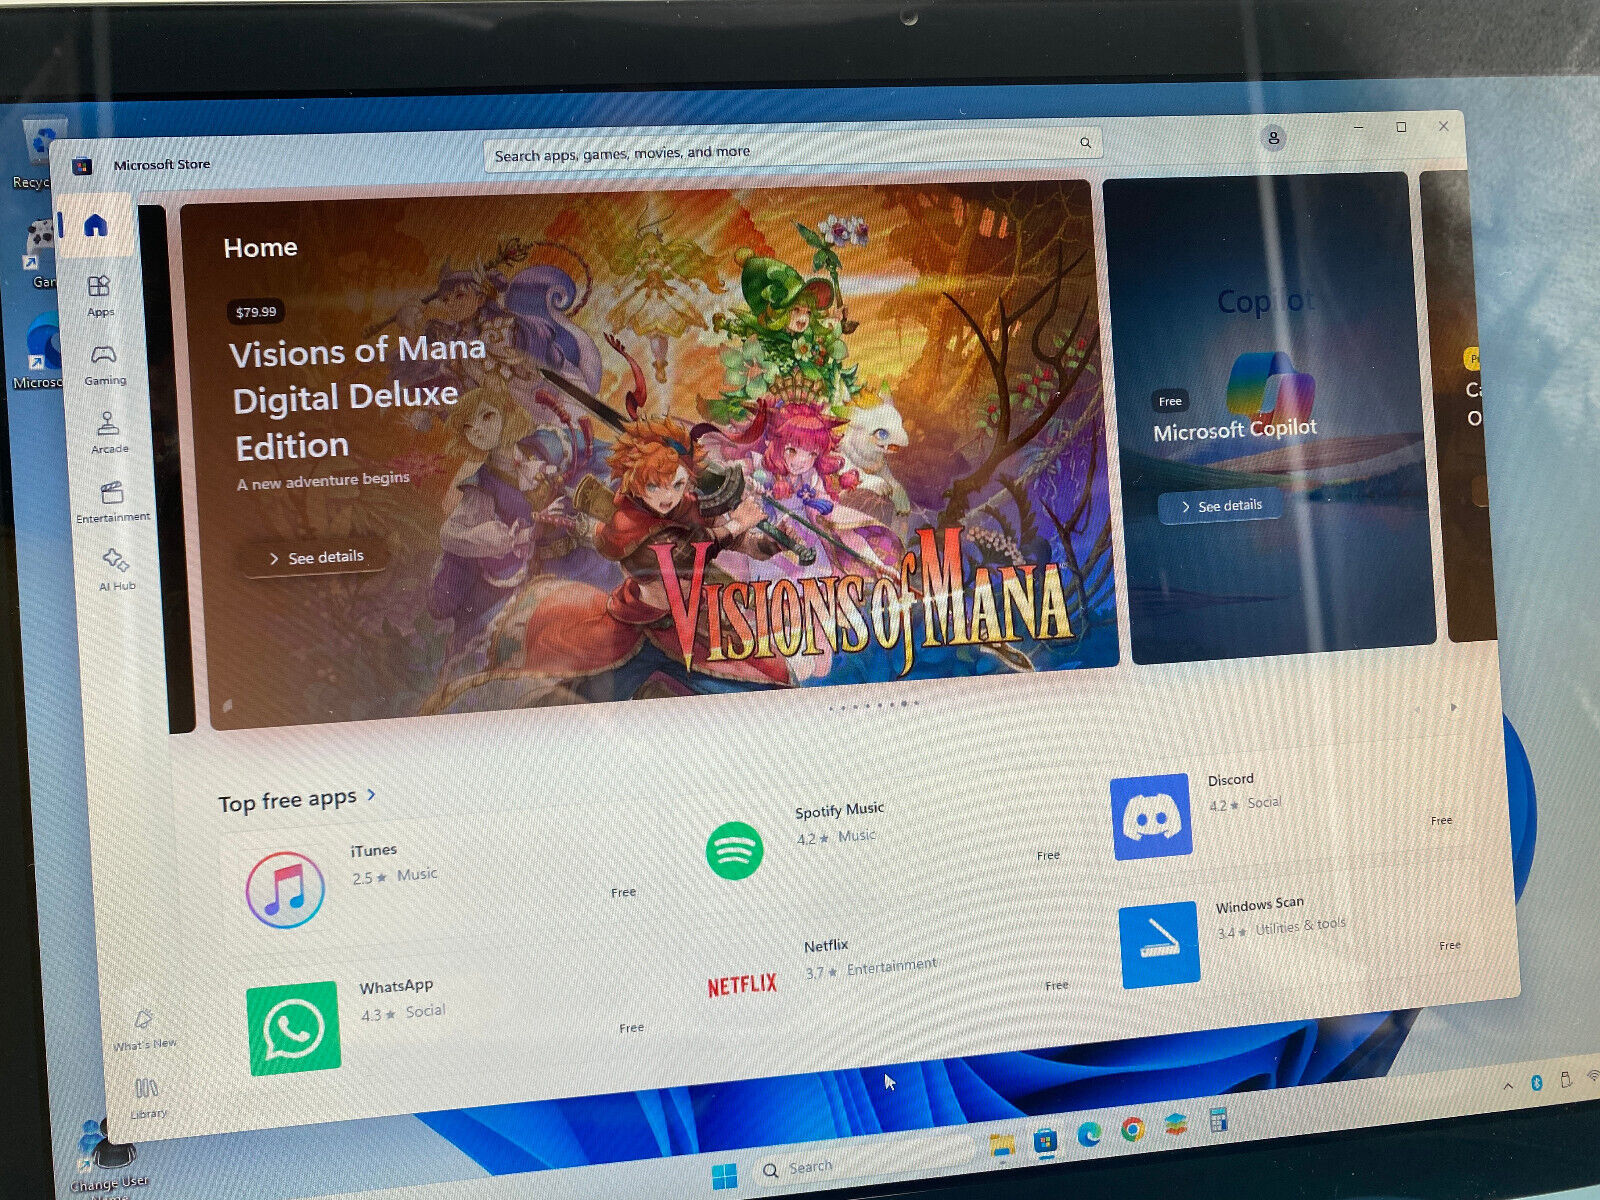Click the Free button for Spotify Music
Image resolution: width=1600 pixels, height=1200 pixels.
1048,855
